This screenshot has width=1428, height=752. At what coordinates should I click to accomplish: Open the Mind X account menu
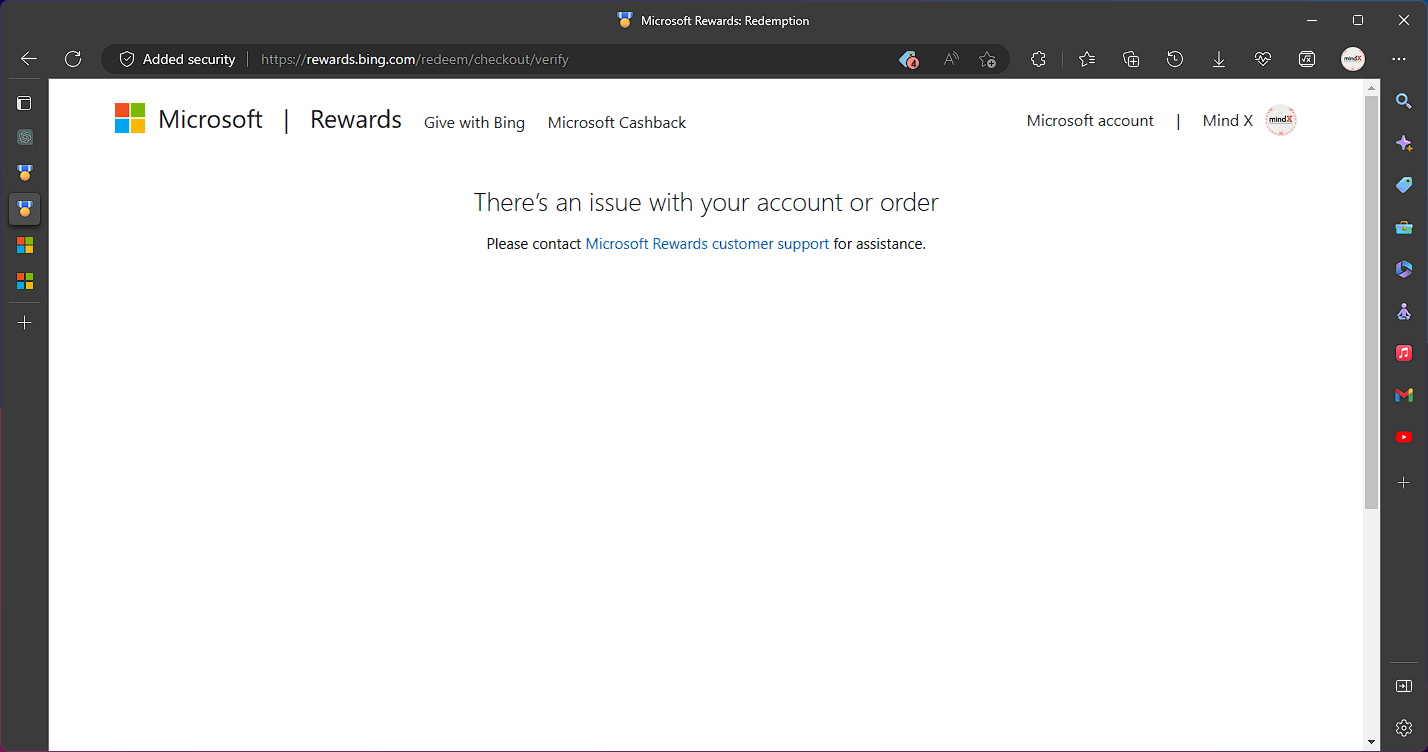tap(1249, 120)
